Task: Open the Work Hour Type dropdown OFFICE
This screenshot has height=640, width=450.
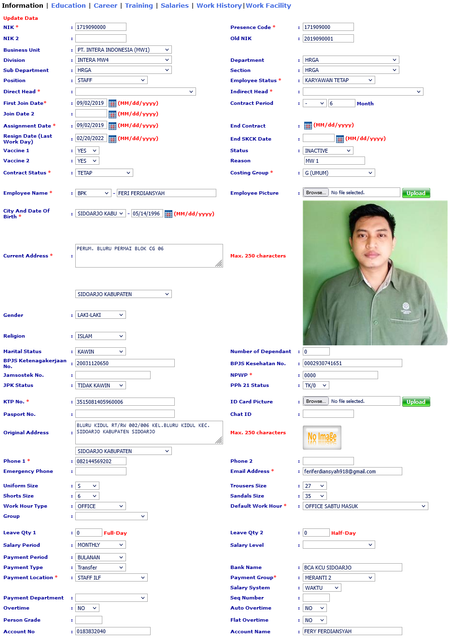Action: click(100, 506)
